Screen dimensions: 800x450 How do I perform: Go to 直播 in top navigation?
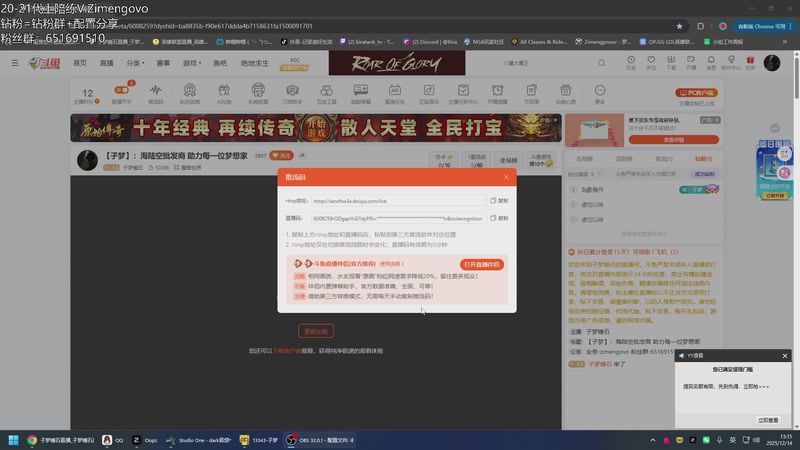107,63
